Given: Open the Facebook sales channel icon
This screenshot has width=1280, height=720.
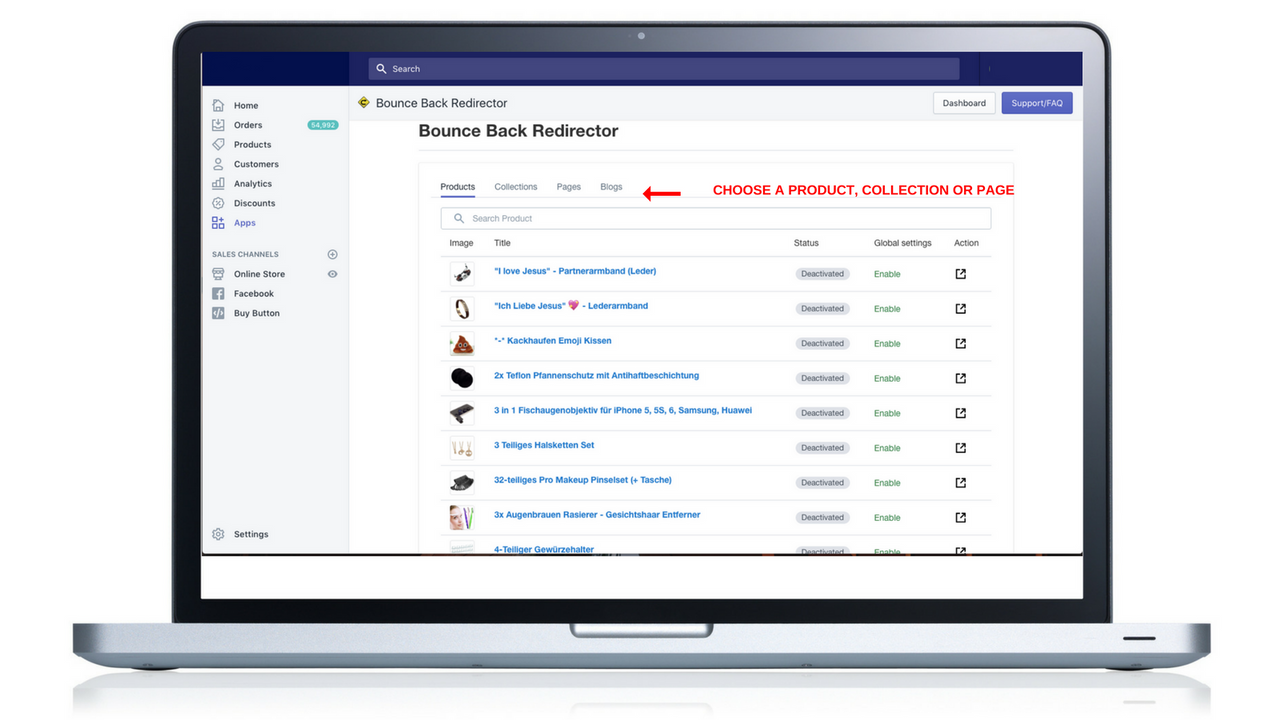Looking at the screenshot, I should [x=218, y=293].
